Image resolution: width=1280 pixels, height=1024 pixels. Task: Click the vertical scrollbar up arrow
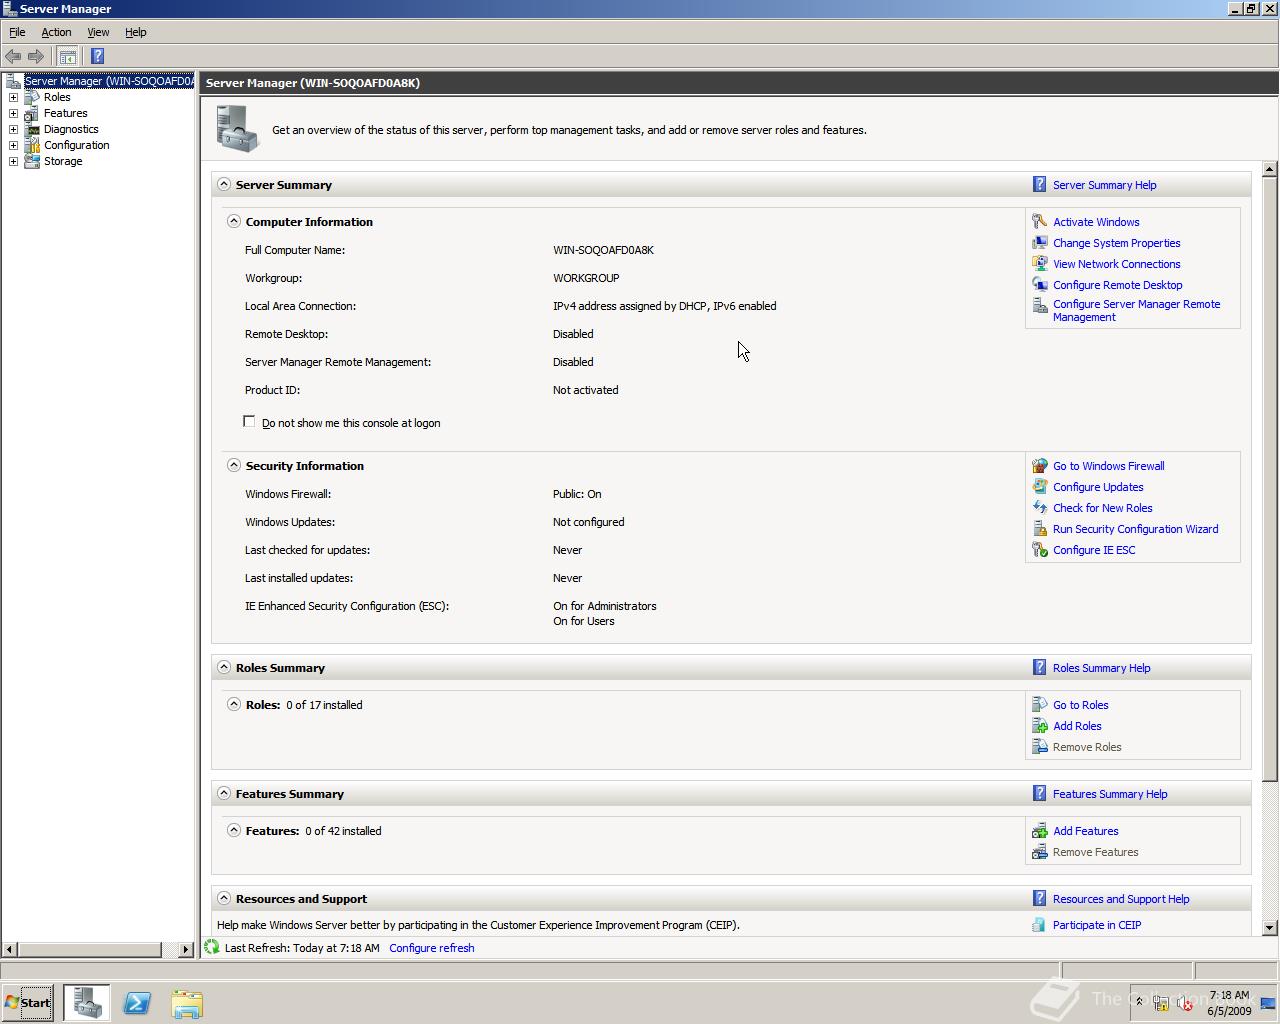[1270, 169]
